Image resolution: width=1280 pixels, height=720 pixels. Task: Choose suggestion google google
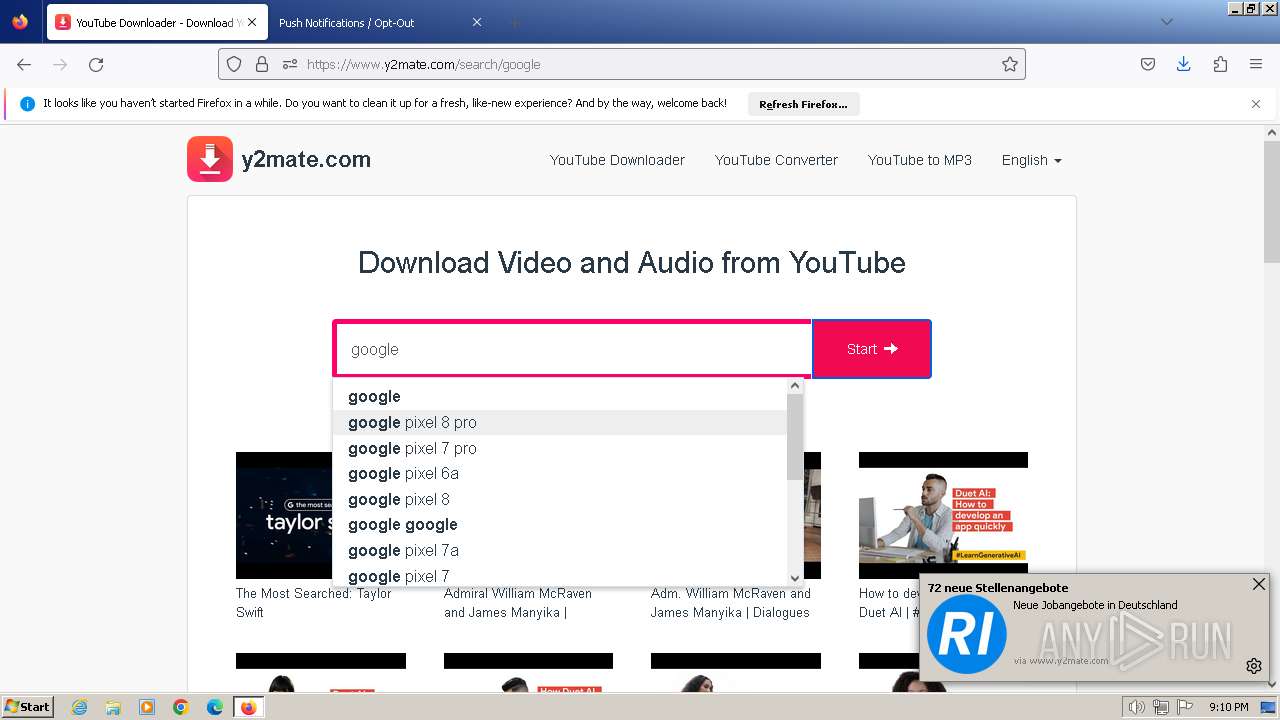(560, 525)
